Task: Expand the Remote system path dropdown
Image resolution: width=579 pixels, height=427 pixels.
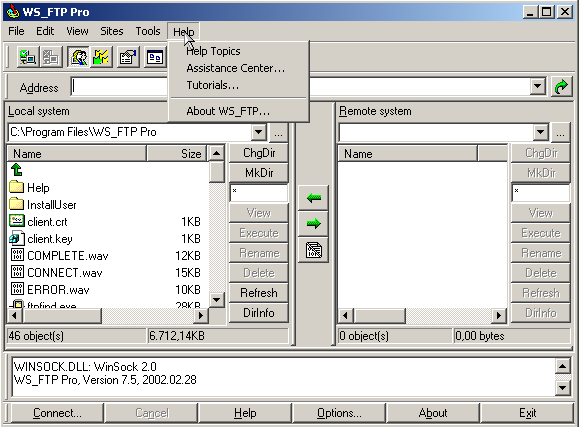Action: pyautogui.click(x=541, y=132)
